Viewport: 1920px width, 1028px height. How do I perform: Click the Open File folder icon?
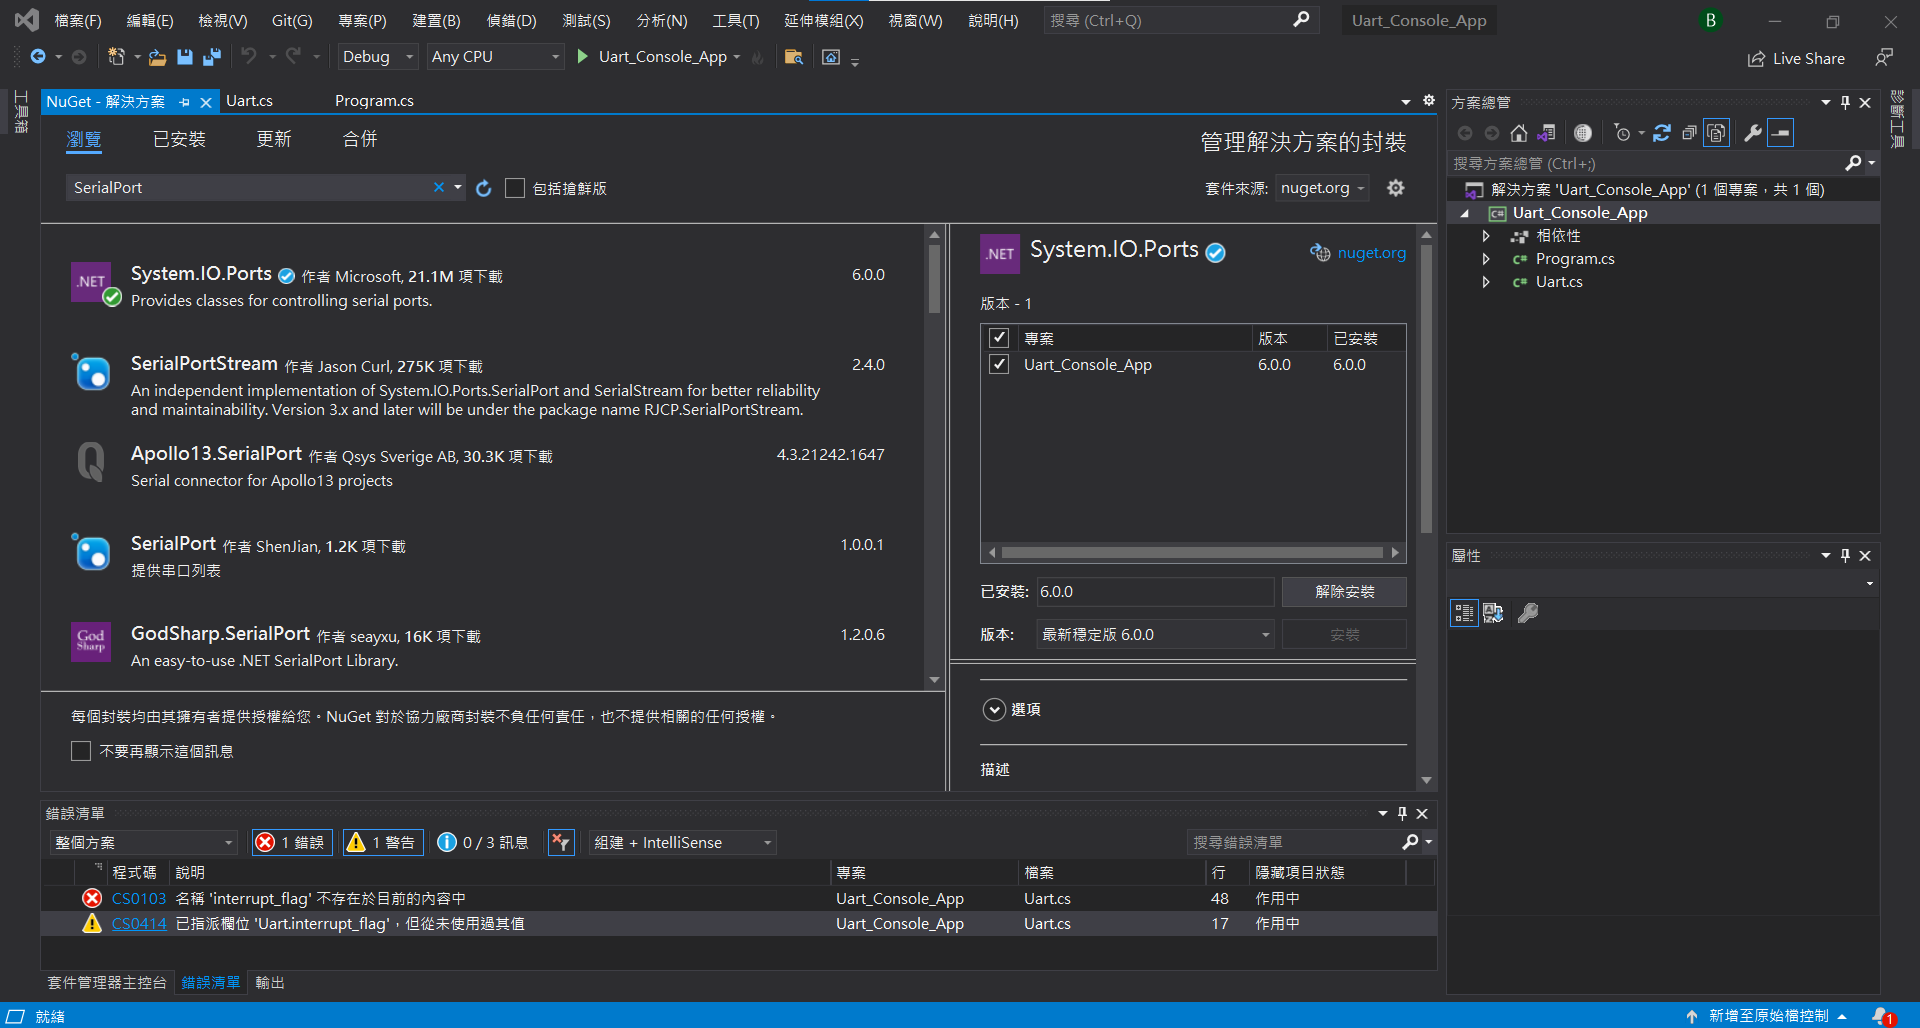click(x=157, y=57)
